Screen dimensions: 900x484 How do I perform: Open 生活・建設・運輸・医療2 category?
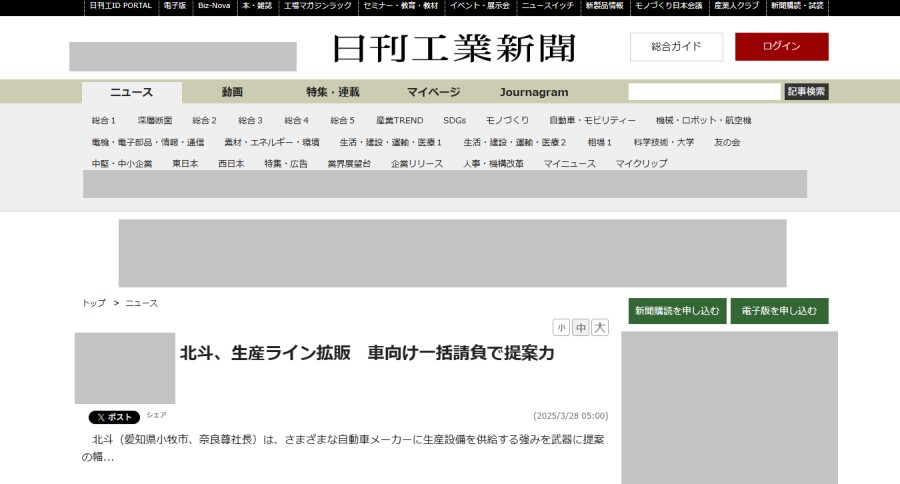click(515, 142)
